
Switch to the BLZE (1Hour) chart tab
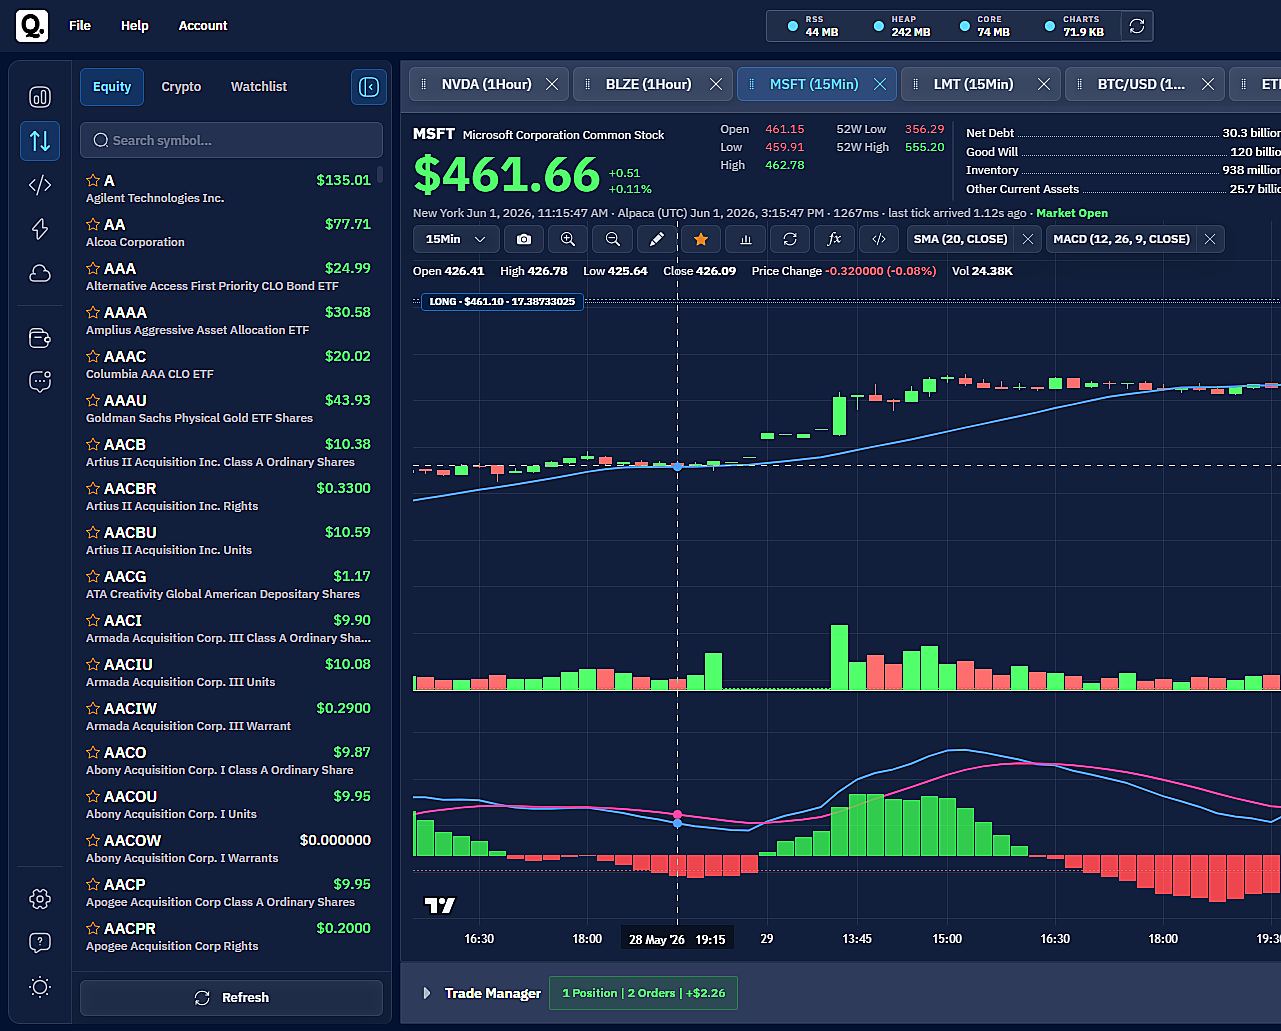tap(649, 84)
